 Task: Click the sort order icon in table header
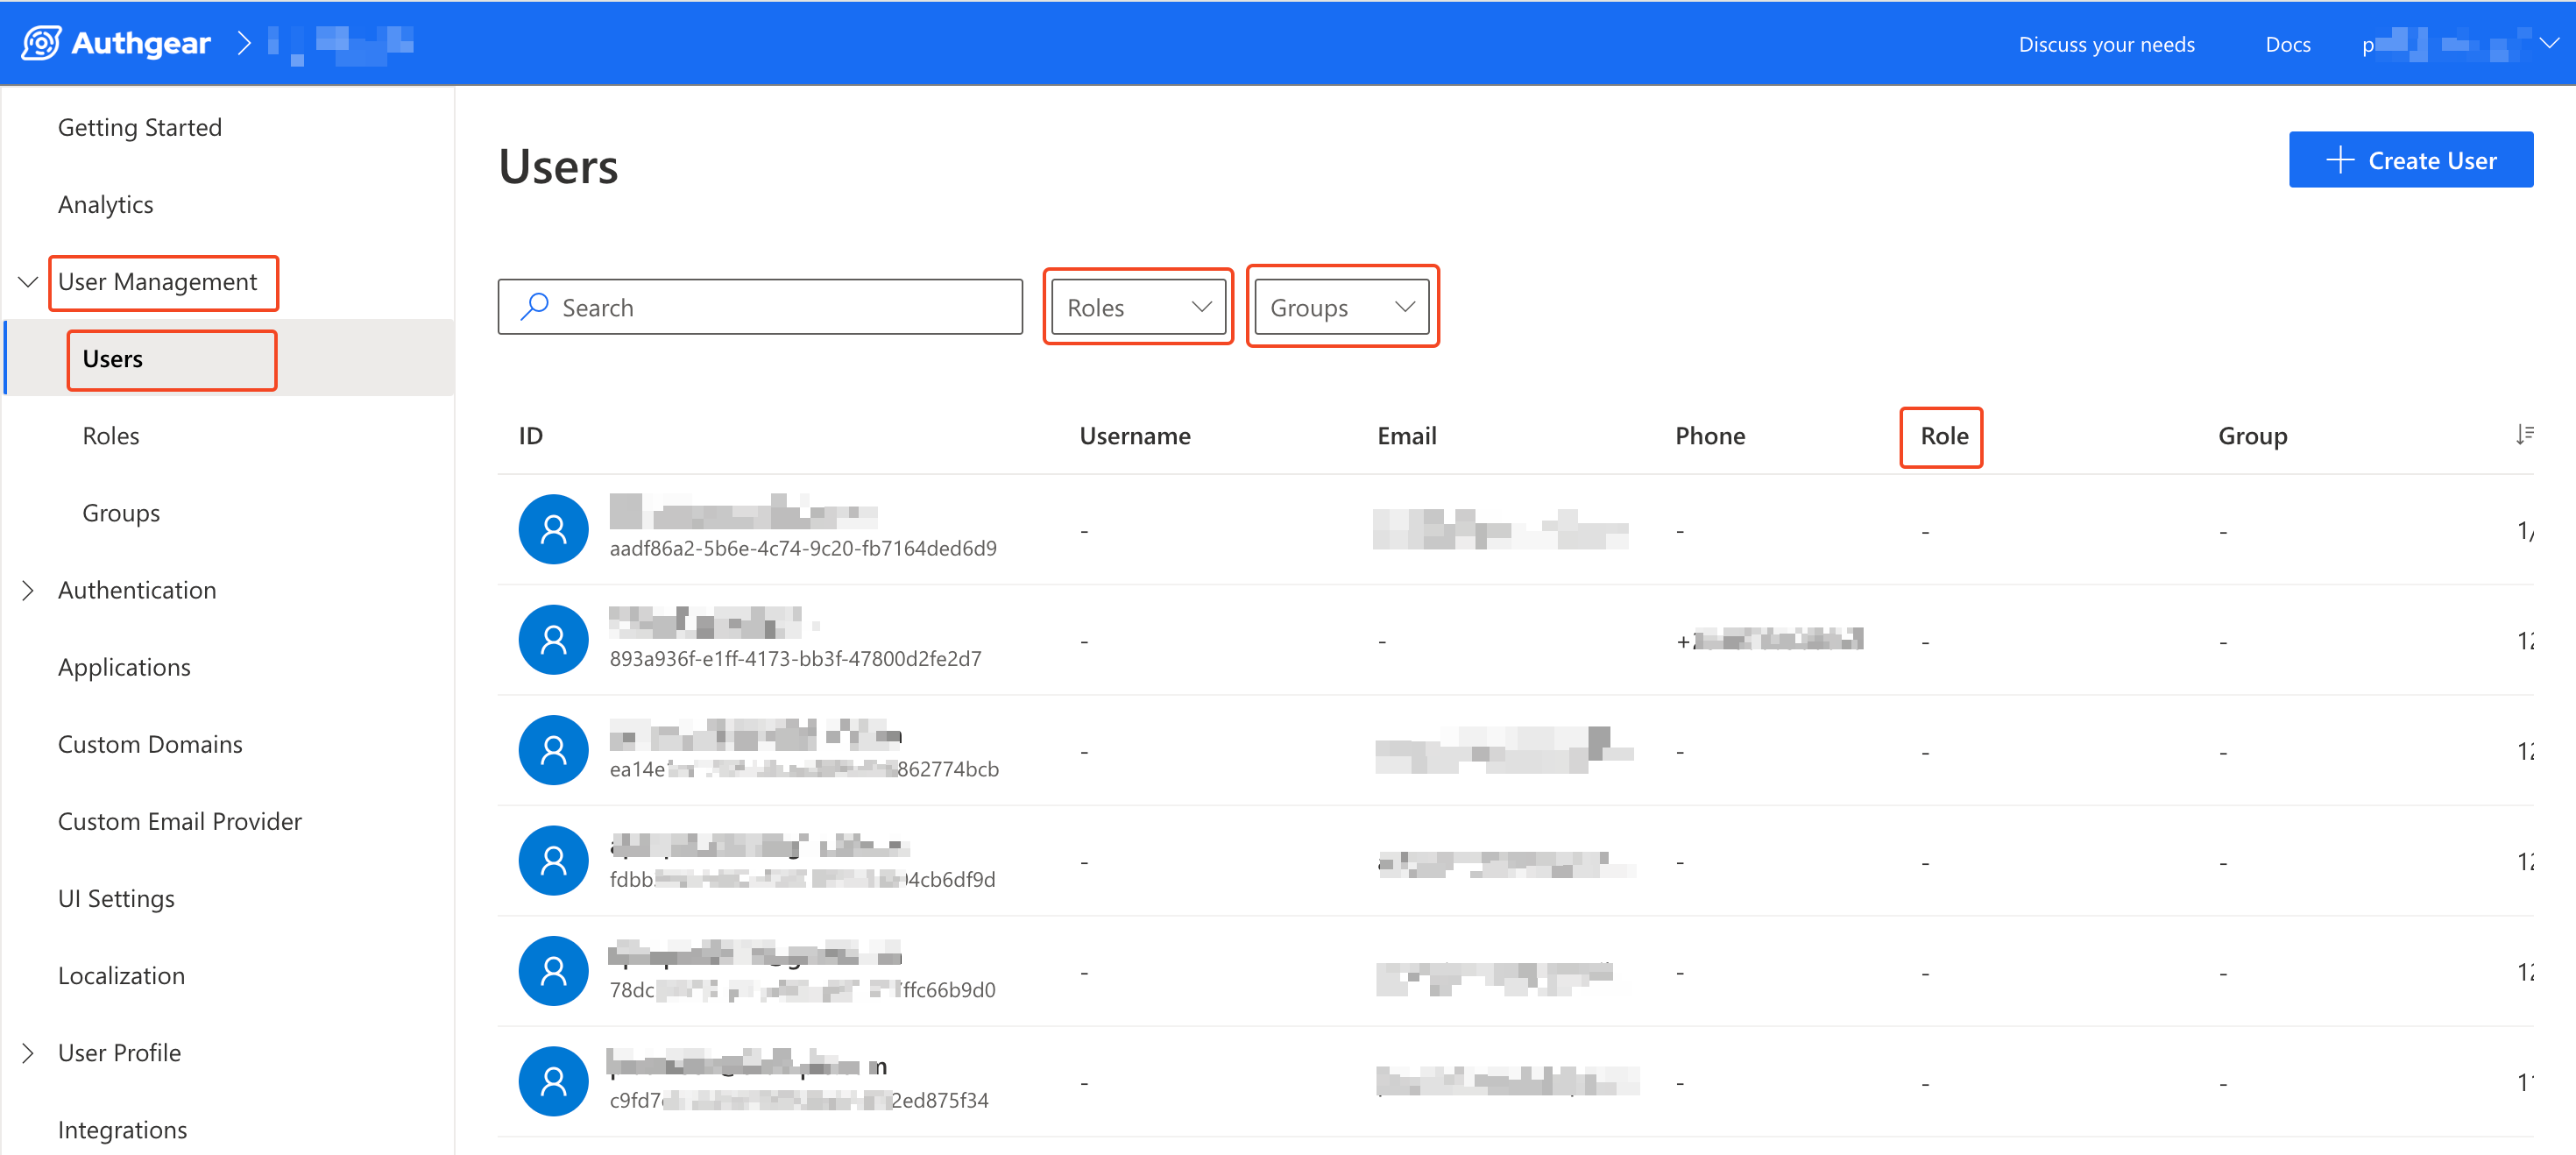[2524, 434]
